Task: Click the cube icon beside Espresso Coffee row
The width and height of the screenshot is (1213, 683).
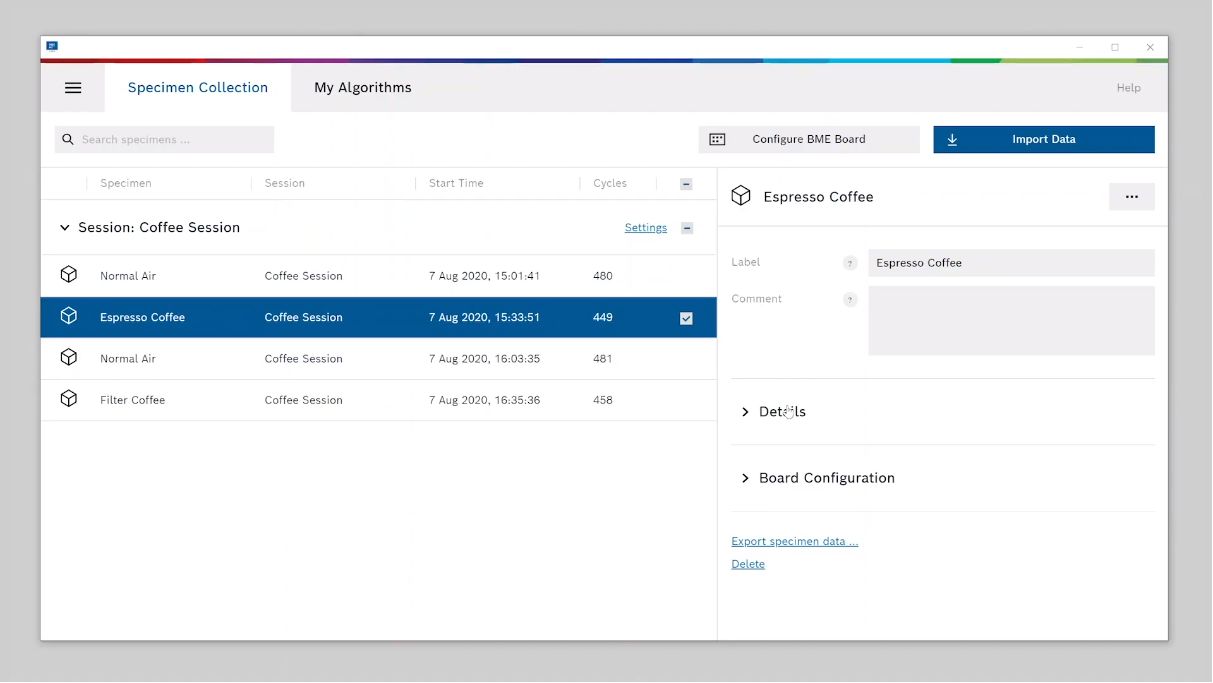Action: 69,316
